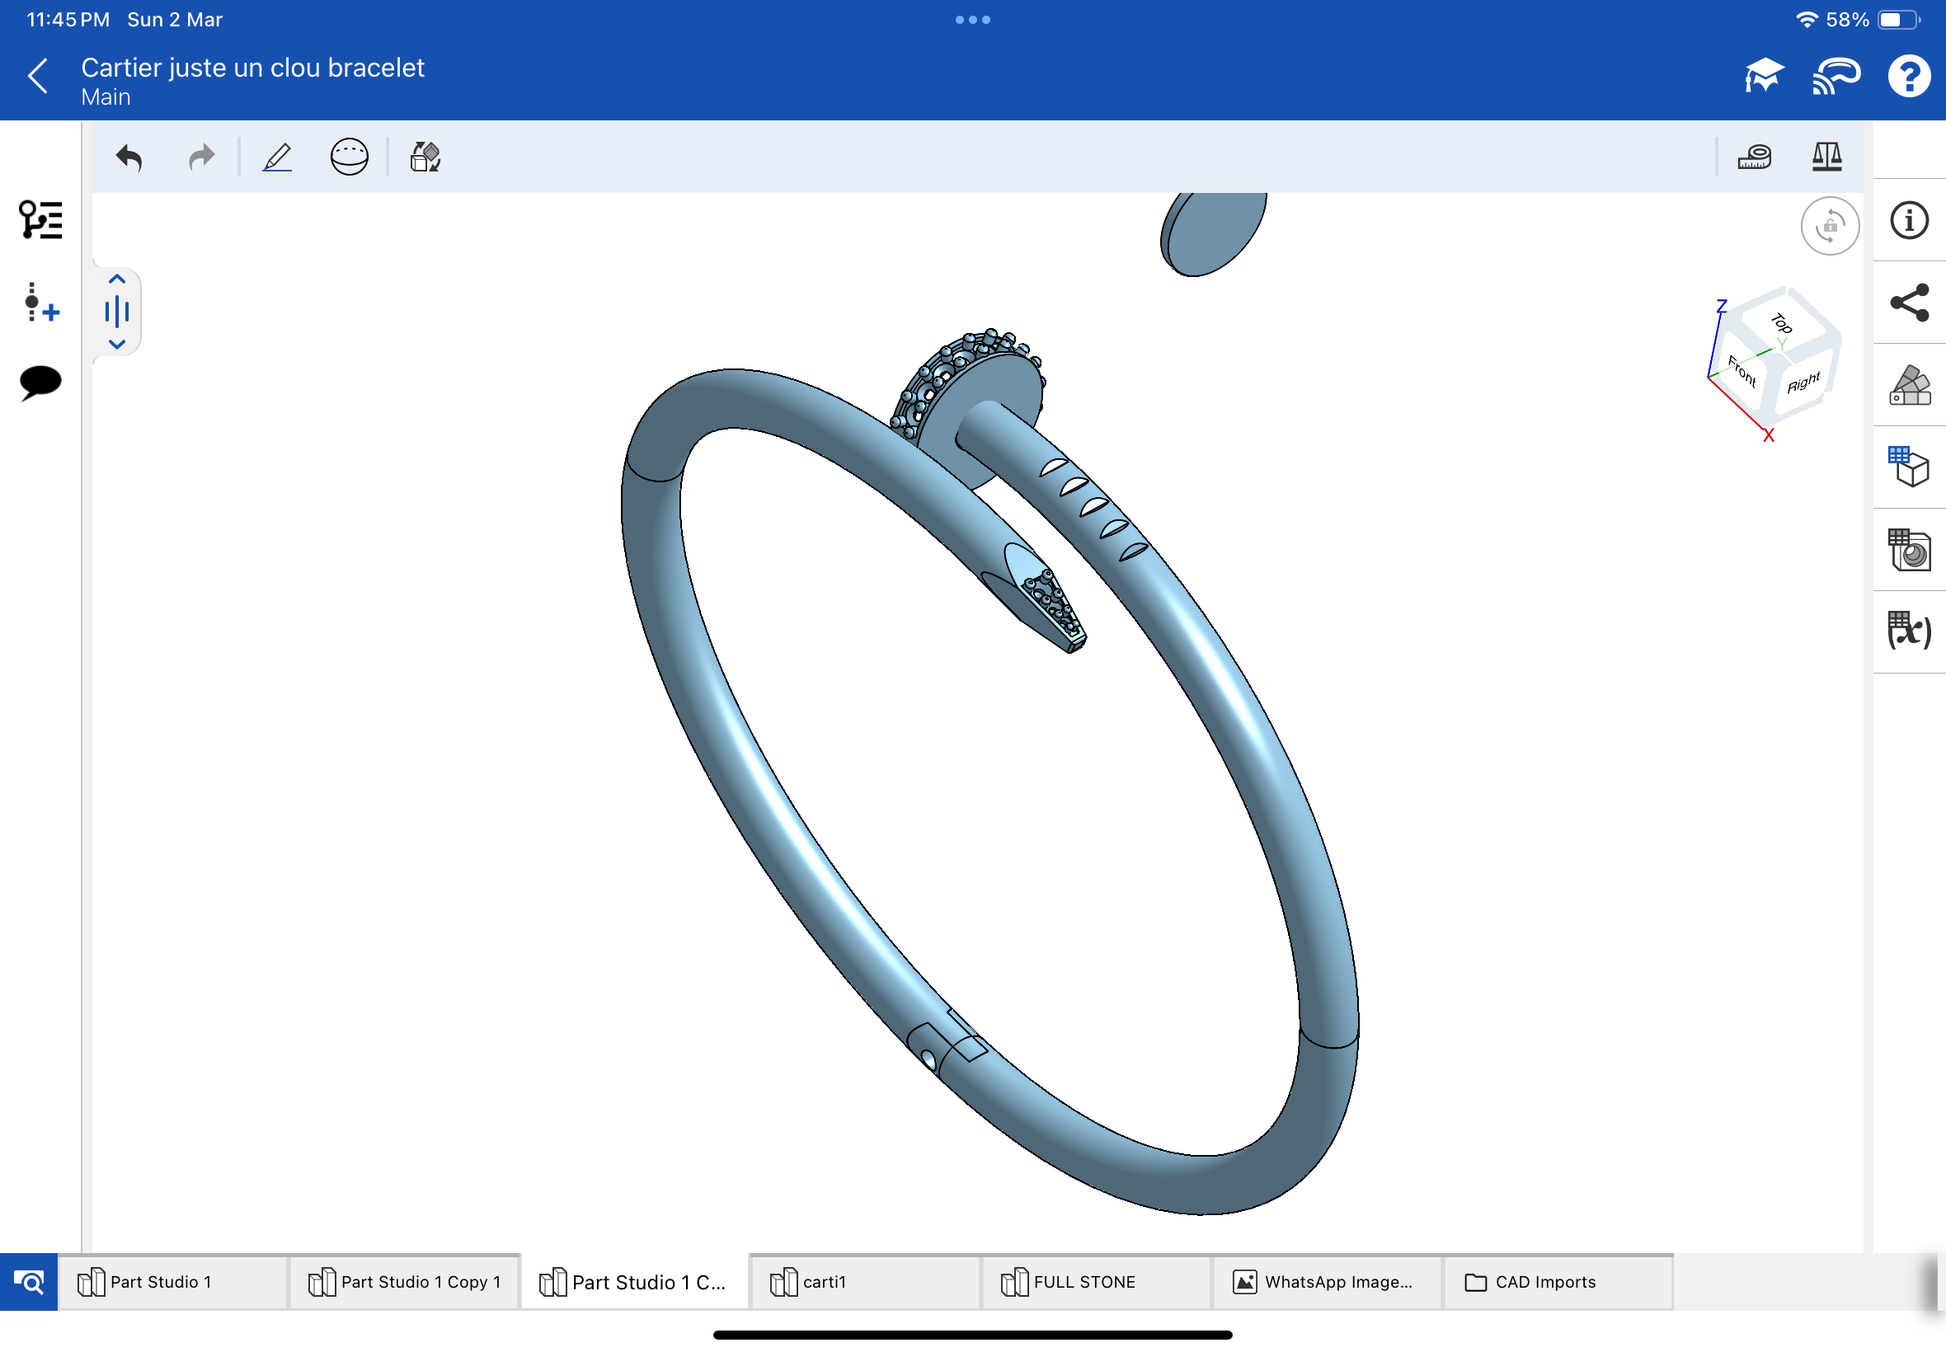Open the comments bubble

coord(40,382)
